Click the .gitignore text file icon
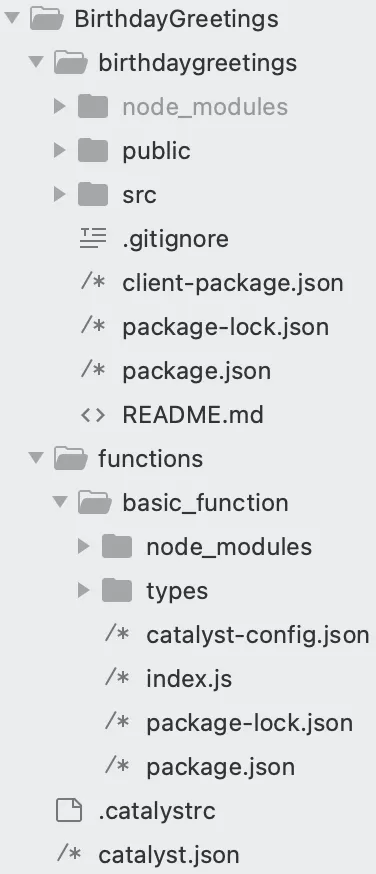376x874 pixels. coord(92,239)
